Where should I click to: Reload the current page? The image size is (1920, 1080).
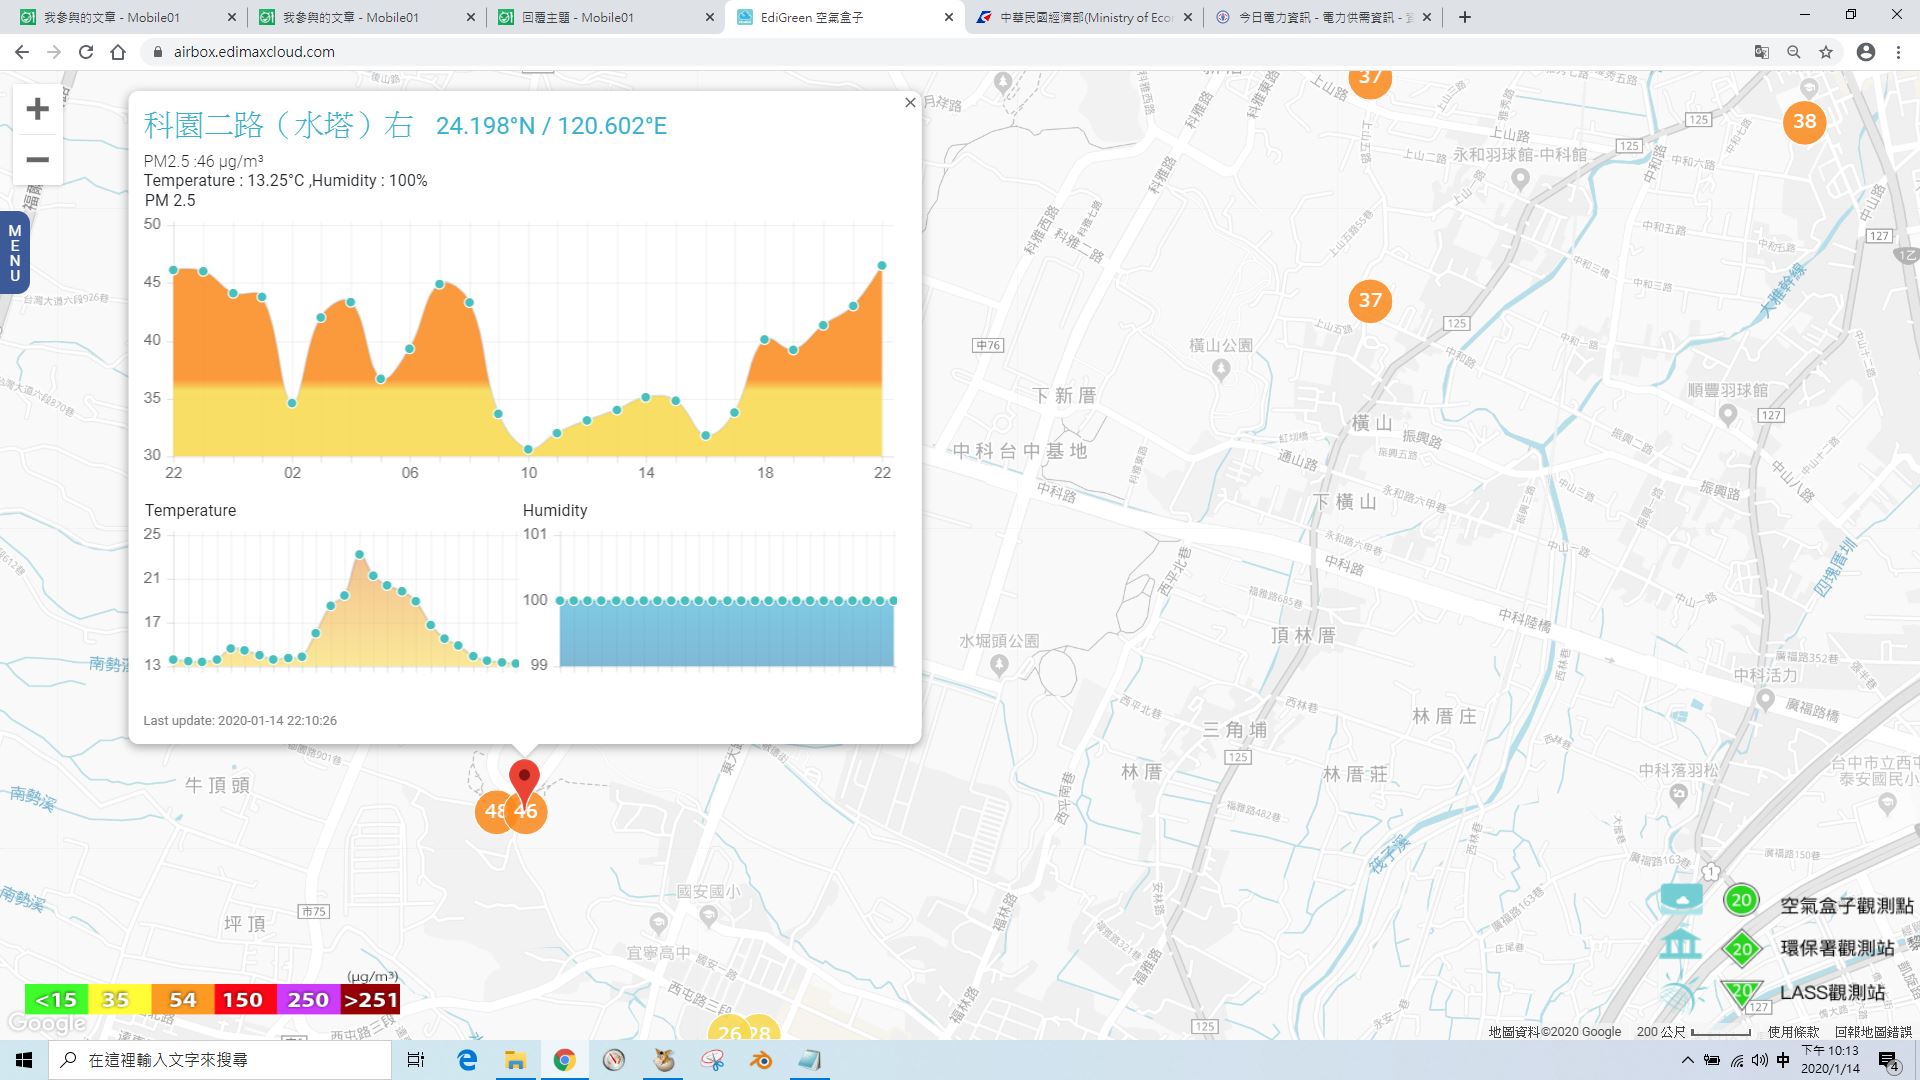[x=86, y=52]
